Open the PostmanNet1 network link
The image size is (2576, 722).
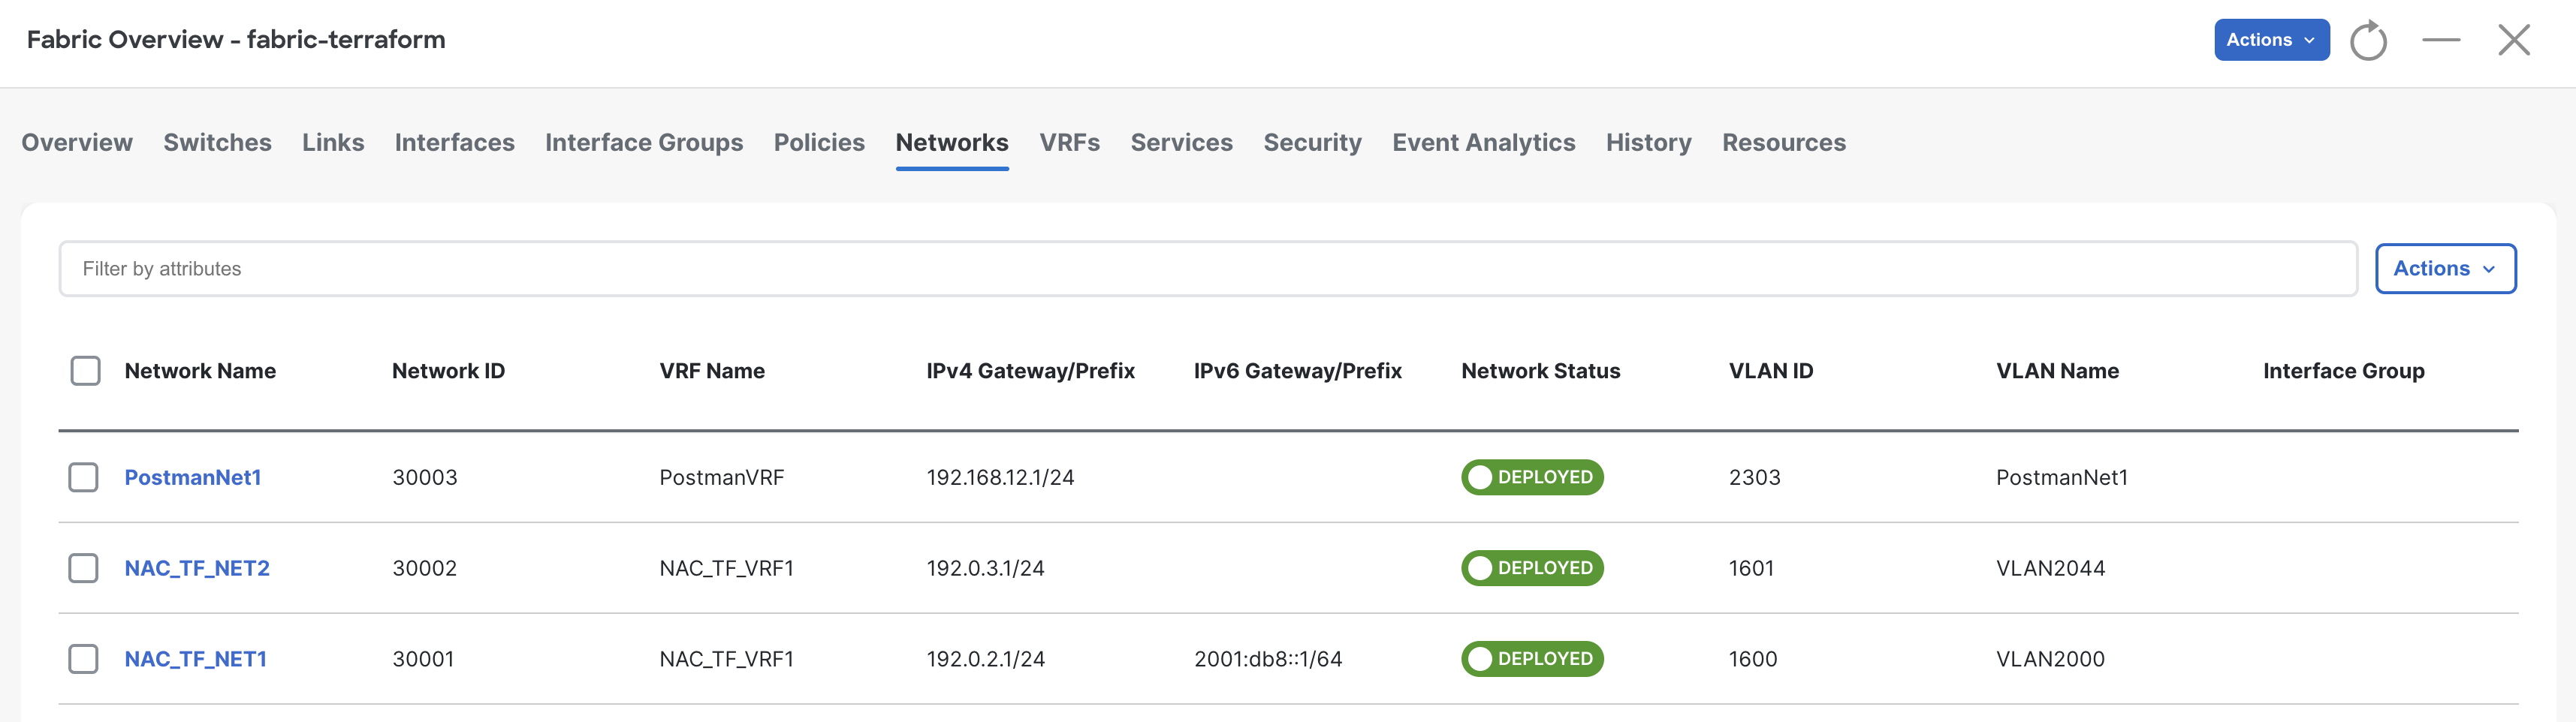[x=193, y=477]
